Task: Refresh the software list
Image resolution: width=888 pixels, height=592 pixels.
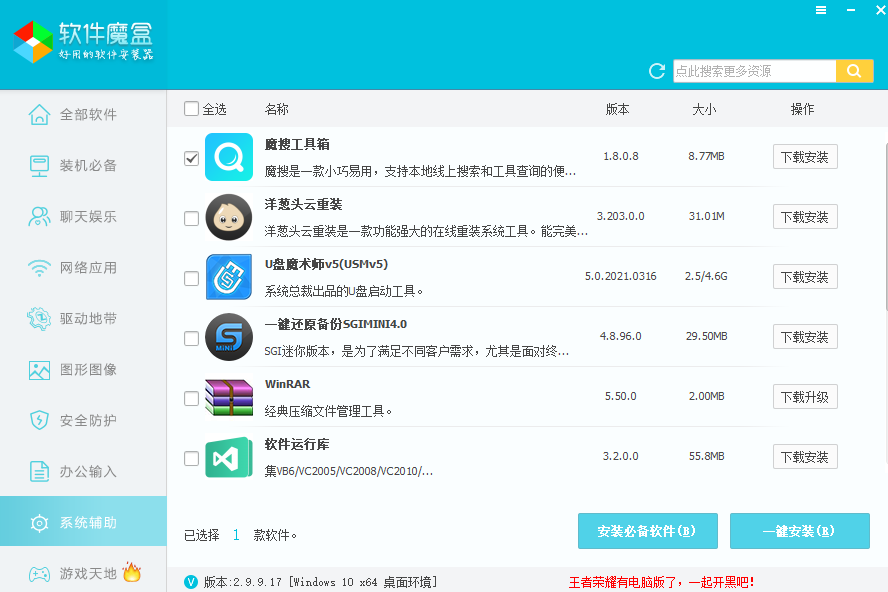Action: [x=657, y=71]
